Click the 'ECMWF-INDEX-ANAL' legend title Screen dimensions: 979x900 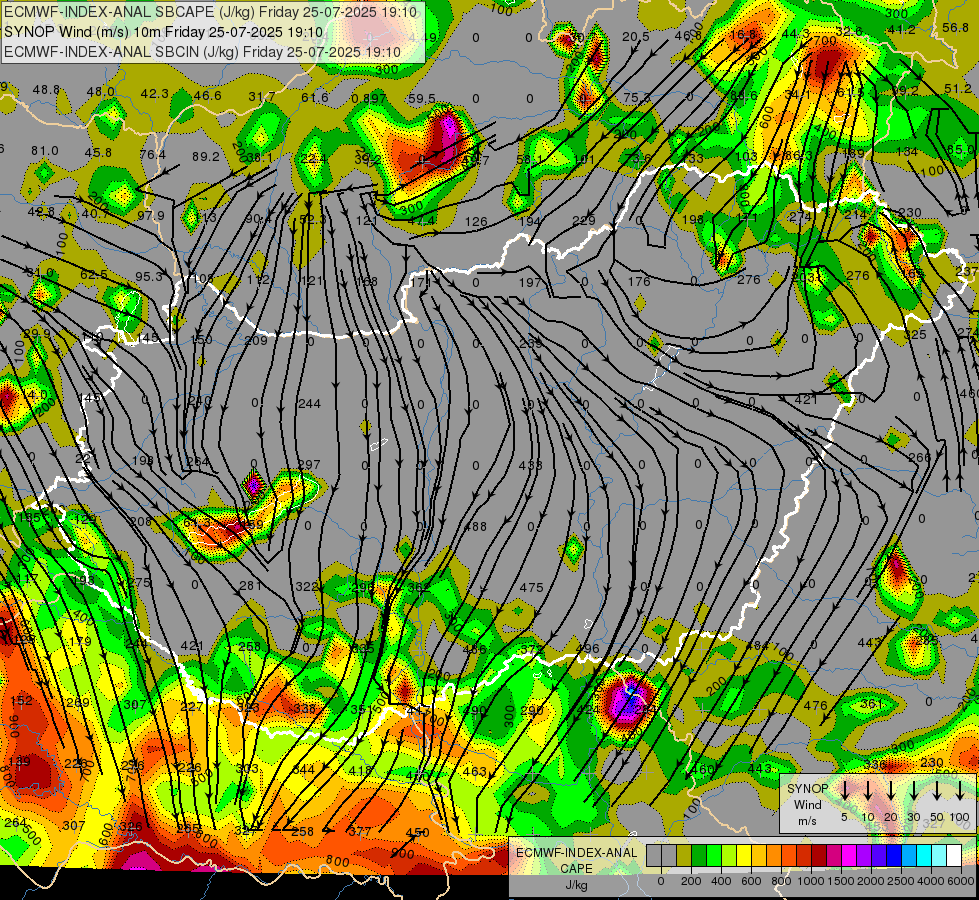tap(577, 853)
